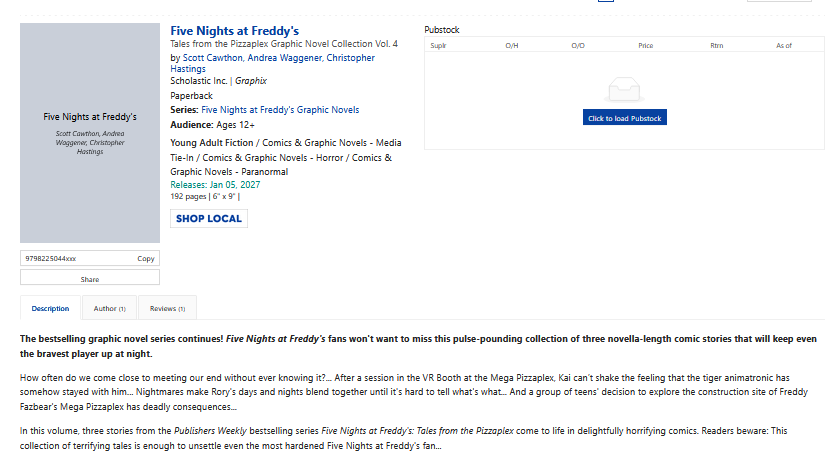Image resolution: width=825 pixels, height=463 pixels.
Task: Switch to the Author tab
Action: tap(109, 309)
